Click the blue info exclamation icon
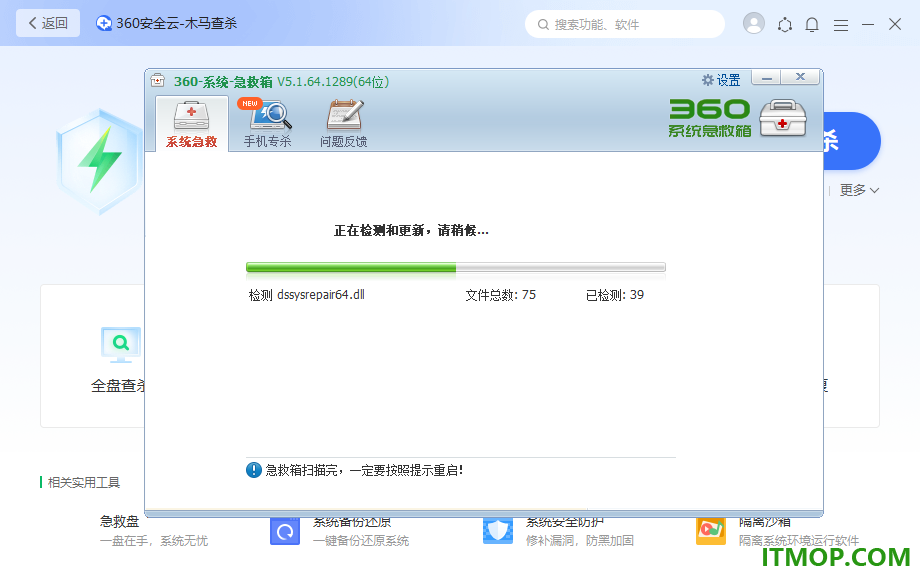The width and height of the screenshot is (920, 580). 253,470
